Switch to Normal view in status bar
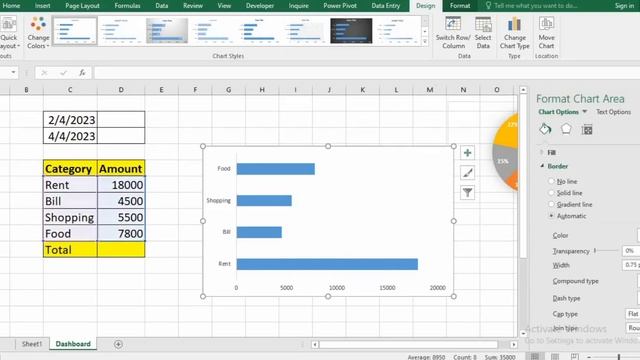This screenshot has height=360, width=640. [x=535, y=357]
